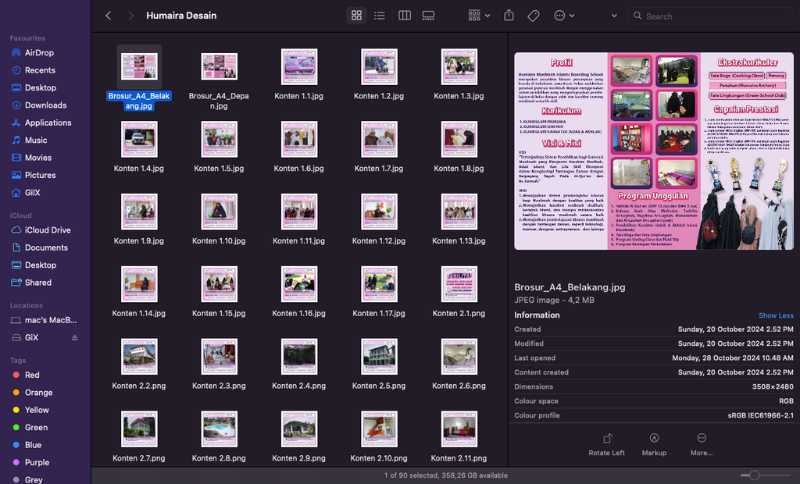The image size is (800, 484).
Task: Open the Edit Tags icon
Action: click(534, 16)
